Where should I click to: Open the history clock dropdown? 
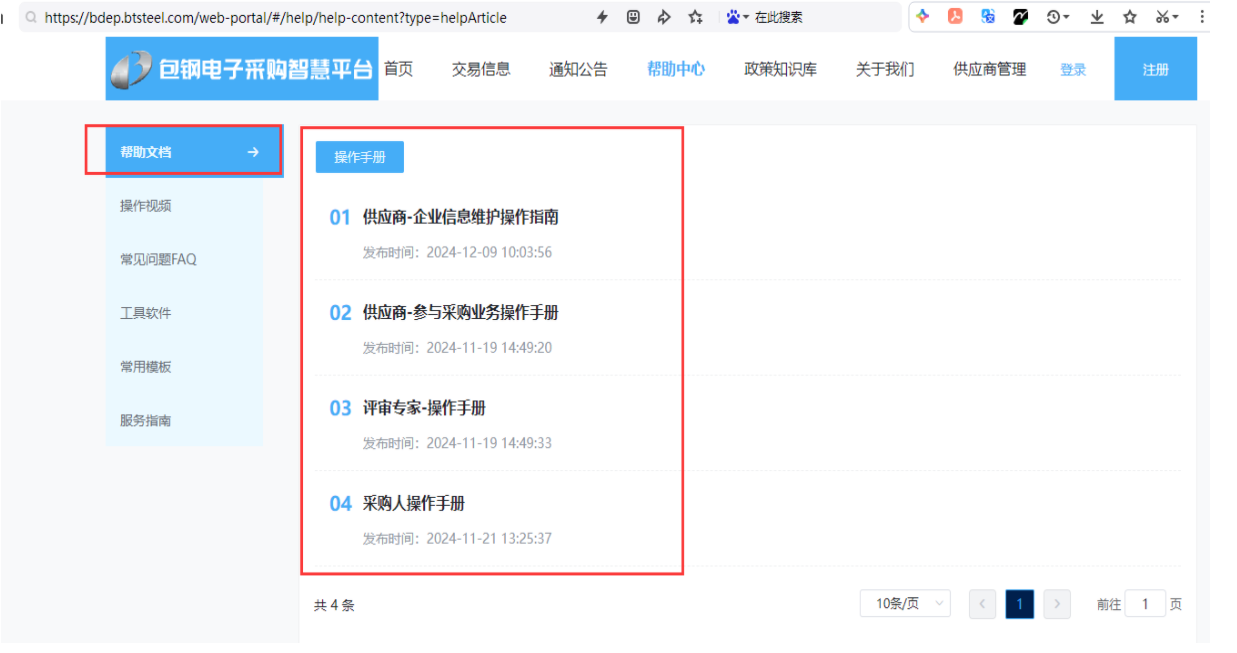coord(1057,17)
